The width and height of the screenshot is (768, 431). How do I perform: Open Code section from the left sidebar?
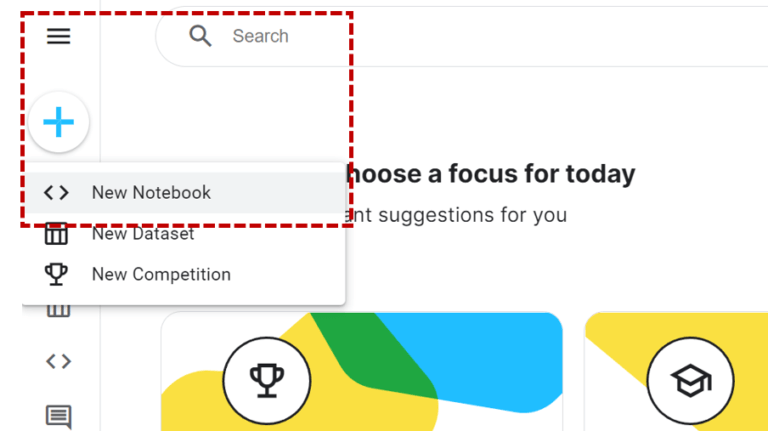(59, 361)
